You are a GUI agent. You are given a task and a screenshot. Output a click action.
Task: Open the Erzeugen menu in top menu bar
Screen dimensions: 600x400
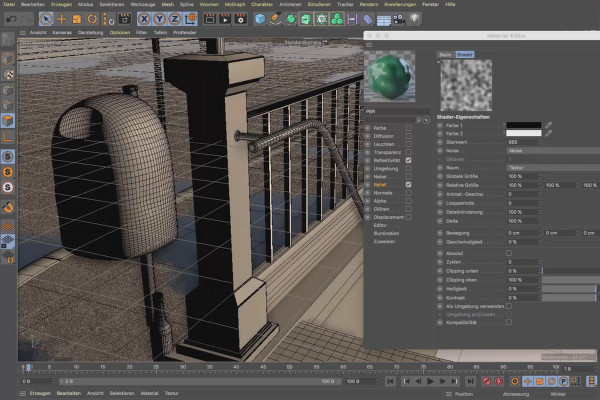tap(61, 4)
